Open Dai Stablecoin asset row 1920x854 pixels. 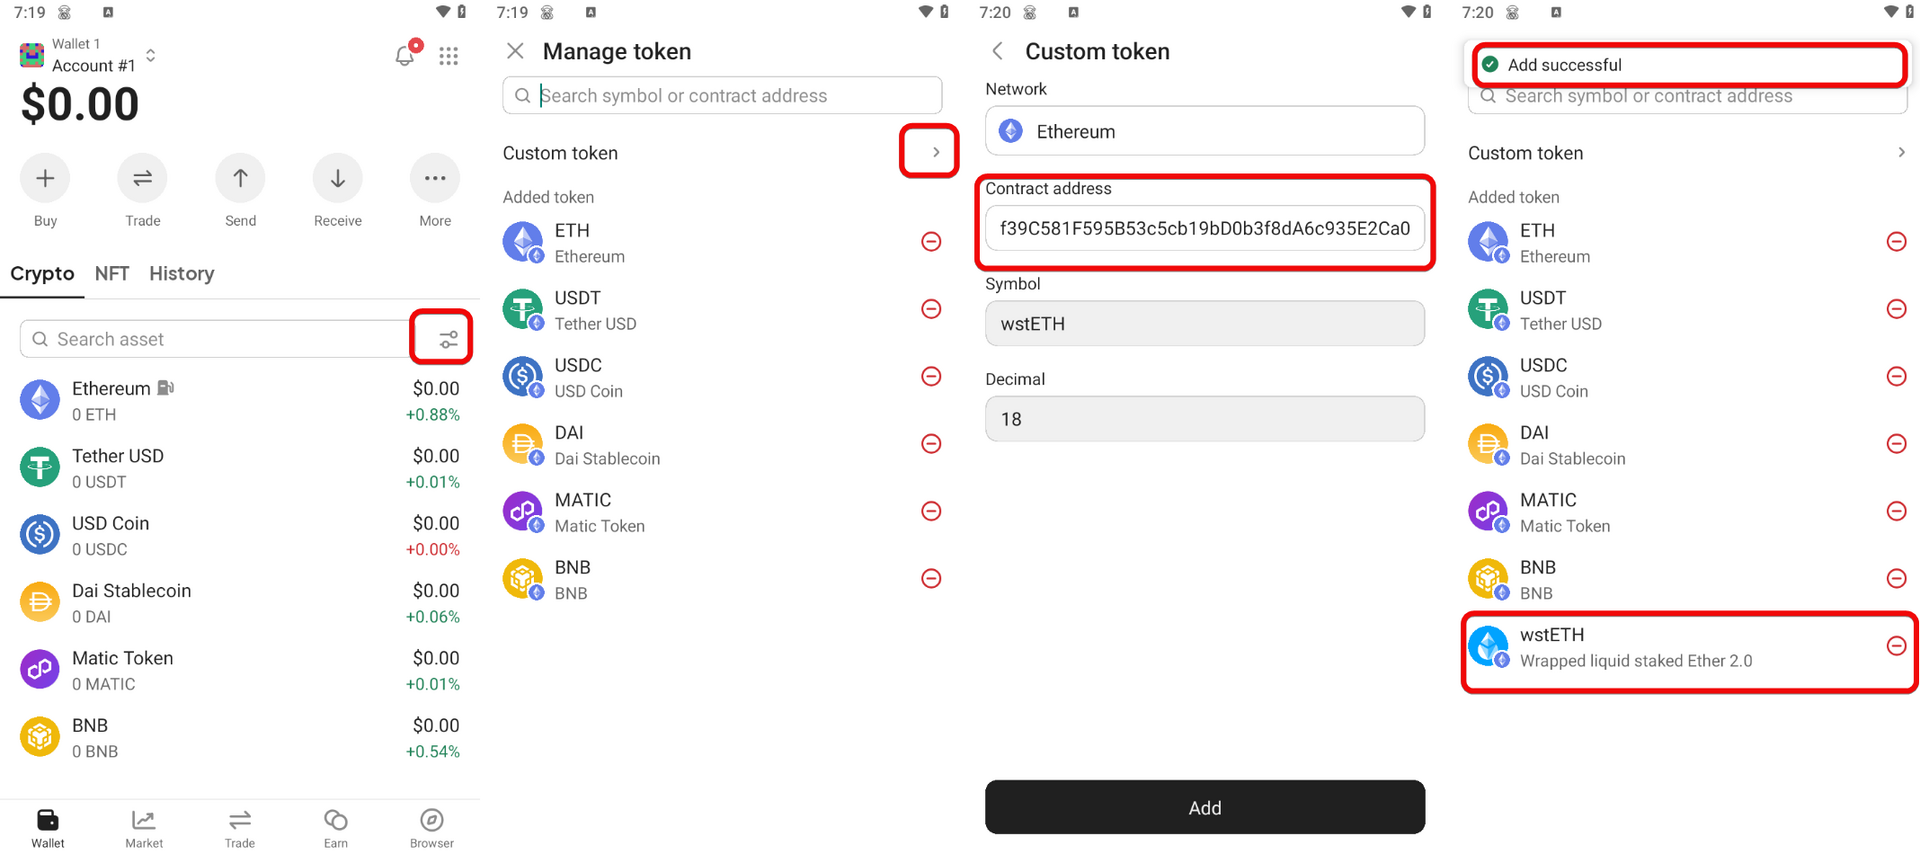coord(240,603)
